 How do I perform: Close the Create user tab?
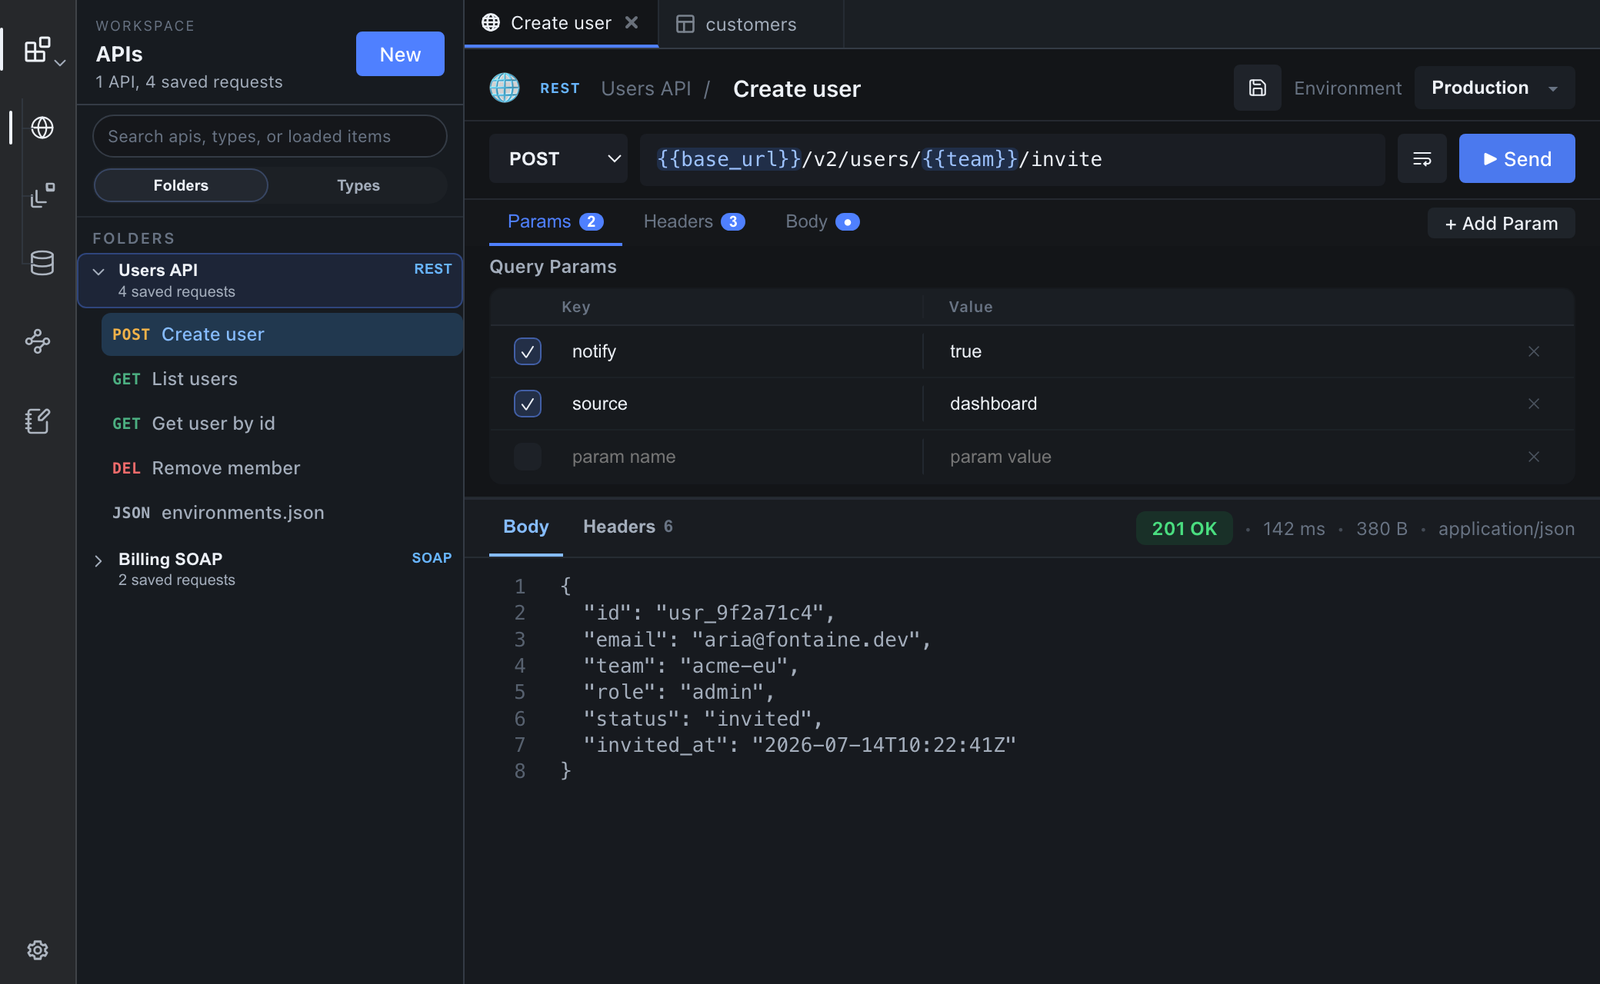click(632, 22)
